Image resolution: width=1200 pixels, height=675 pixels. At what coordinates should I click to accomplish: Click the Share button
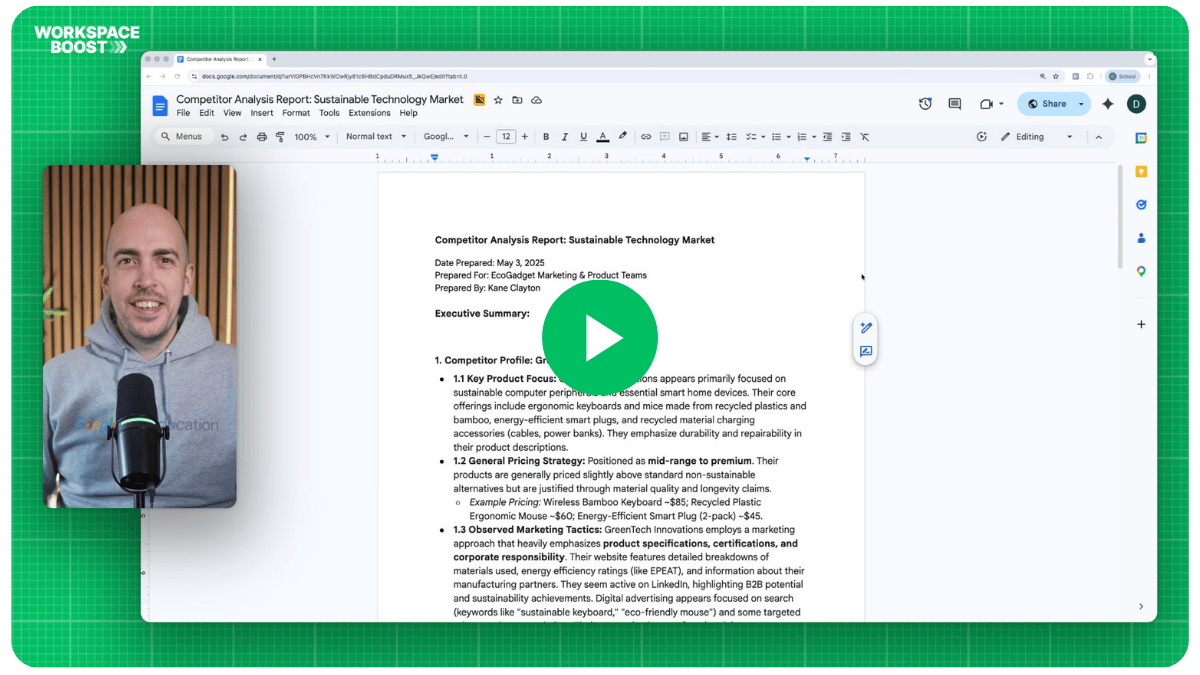pos(1046,104)
